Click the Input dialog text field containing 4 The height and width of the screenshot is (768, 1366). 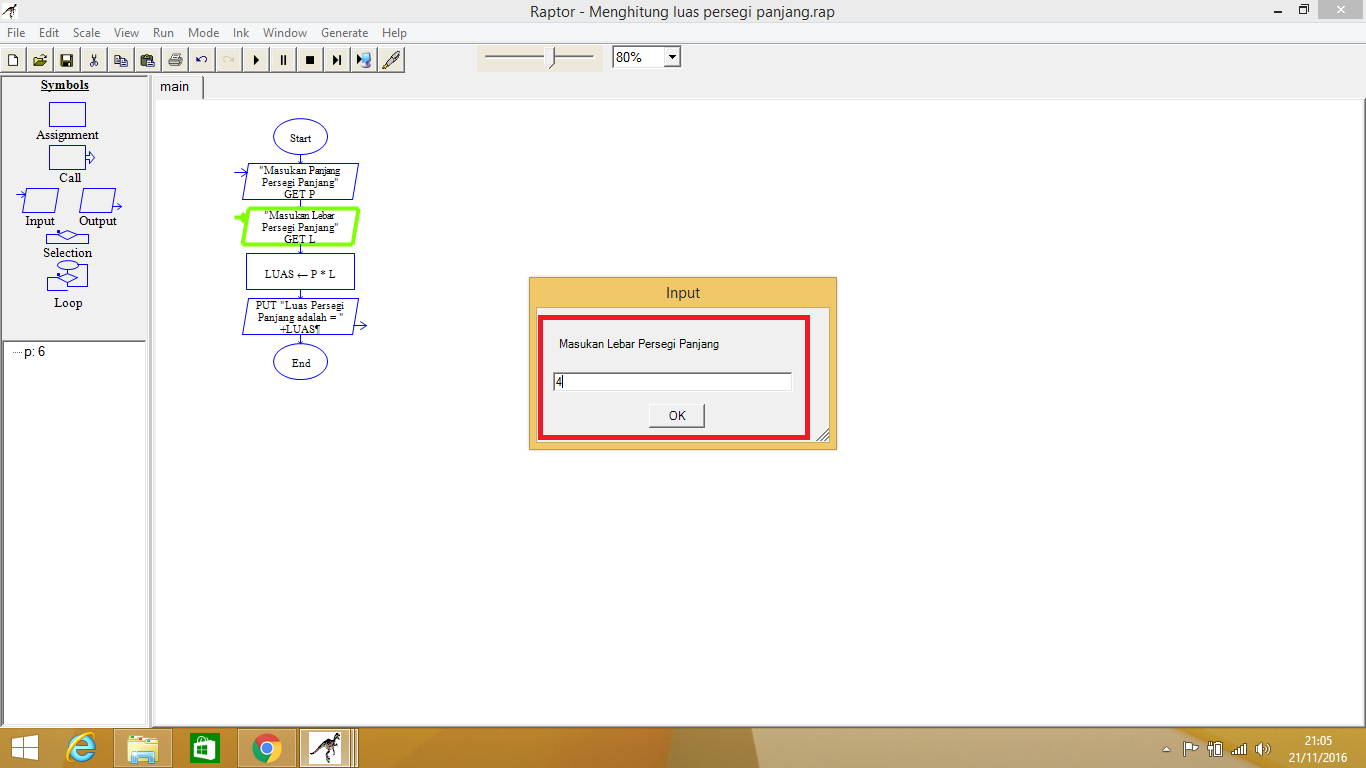coord(672,381)
